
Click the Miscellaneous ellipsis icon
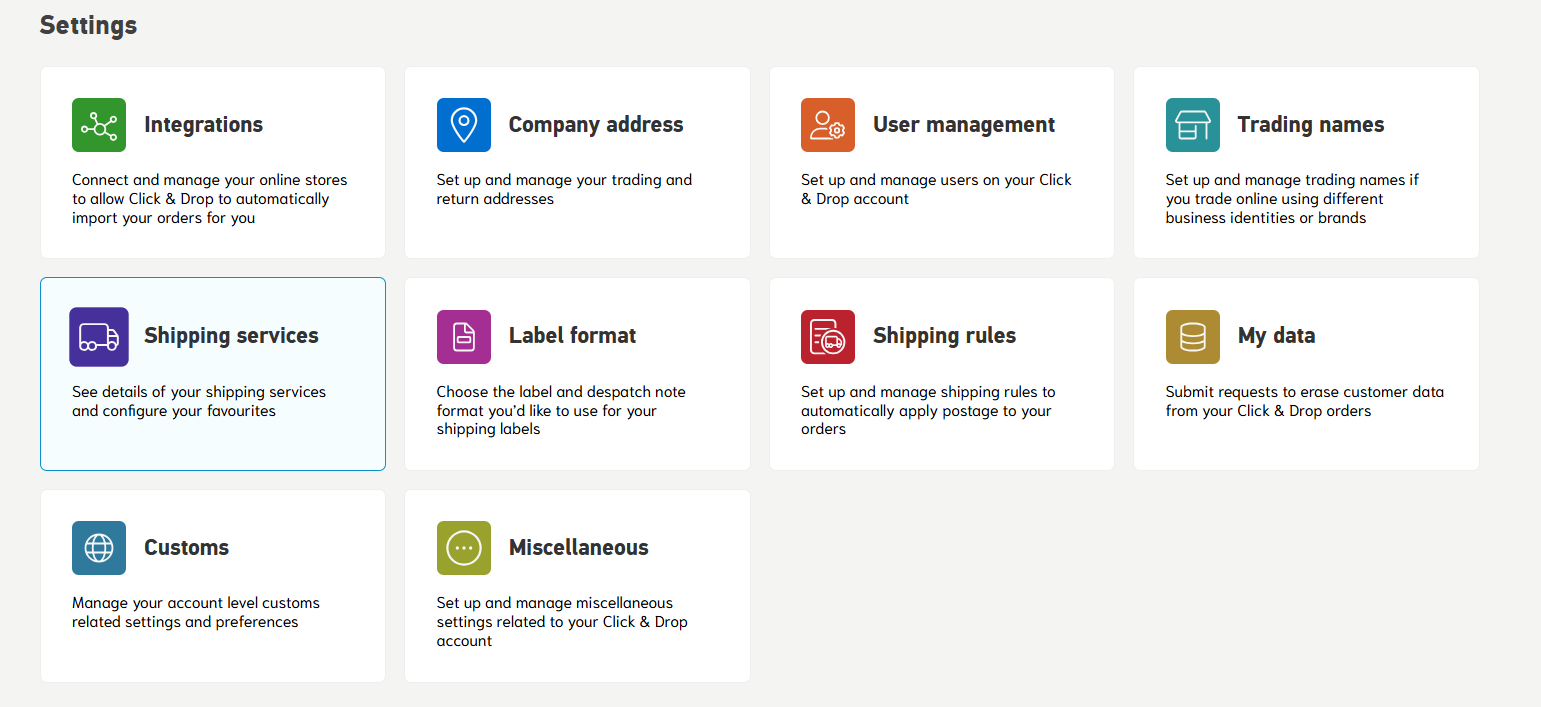(463, 548)
